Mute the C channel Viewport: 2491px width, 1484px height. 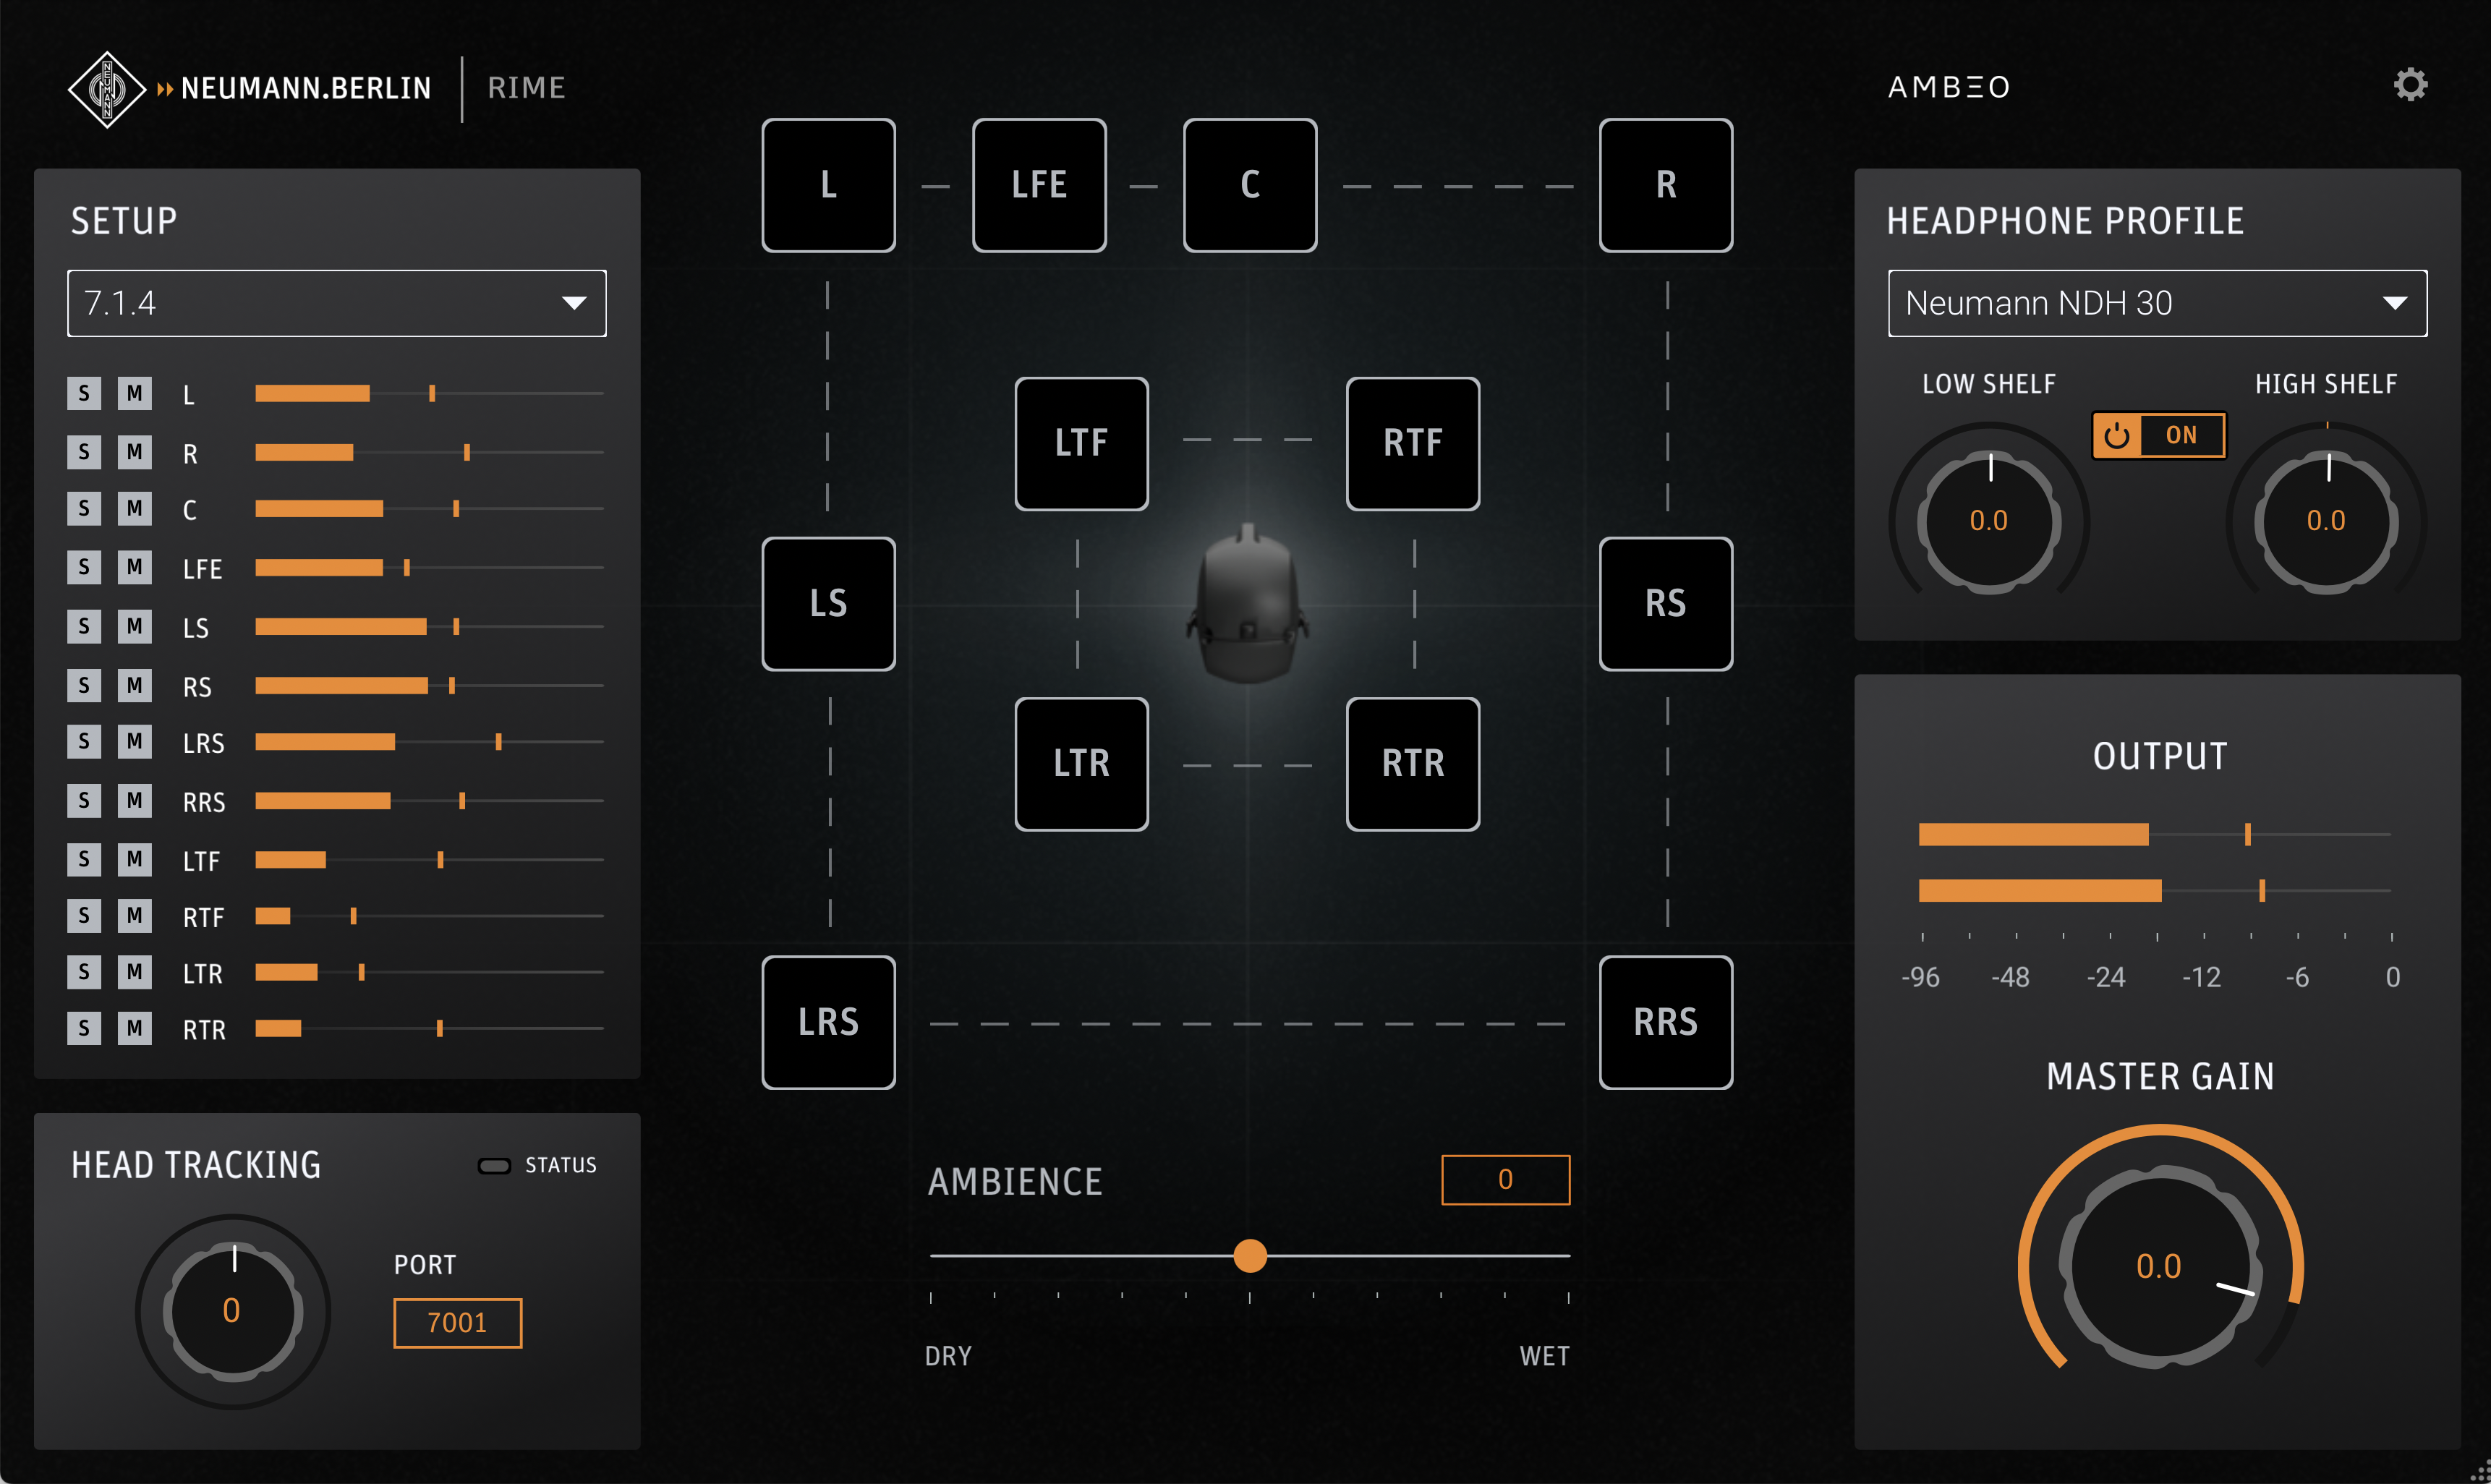(134, 509)
